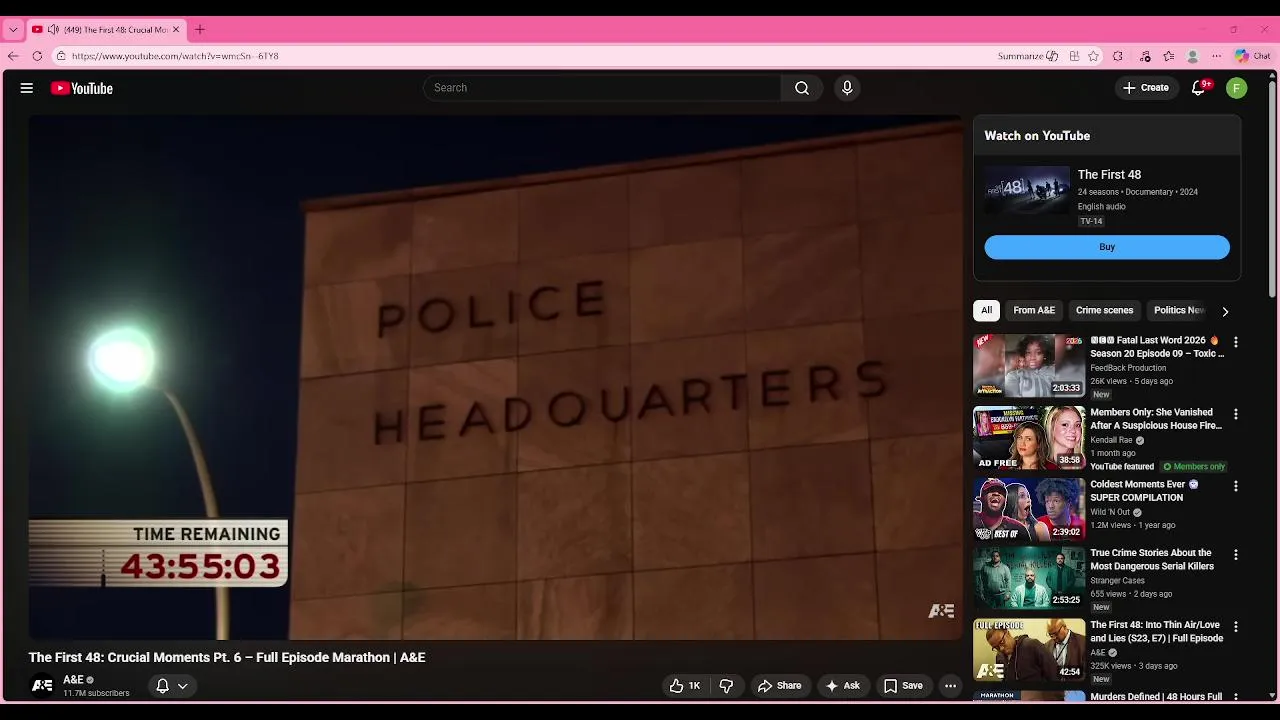Open Fatal Last Word 2026 video thumbnail
This screenshot has height=720, width=1280.
coord(1029,365)
